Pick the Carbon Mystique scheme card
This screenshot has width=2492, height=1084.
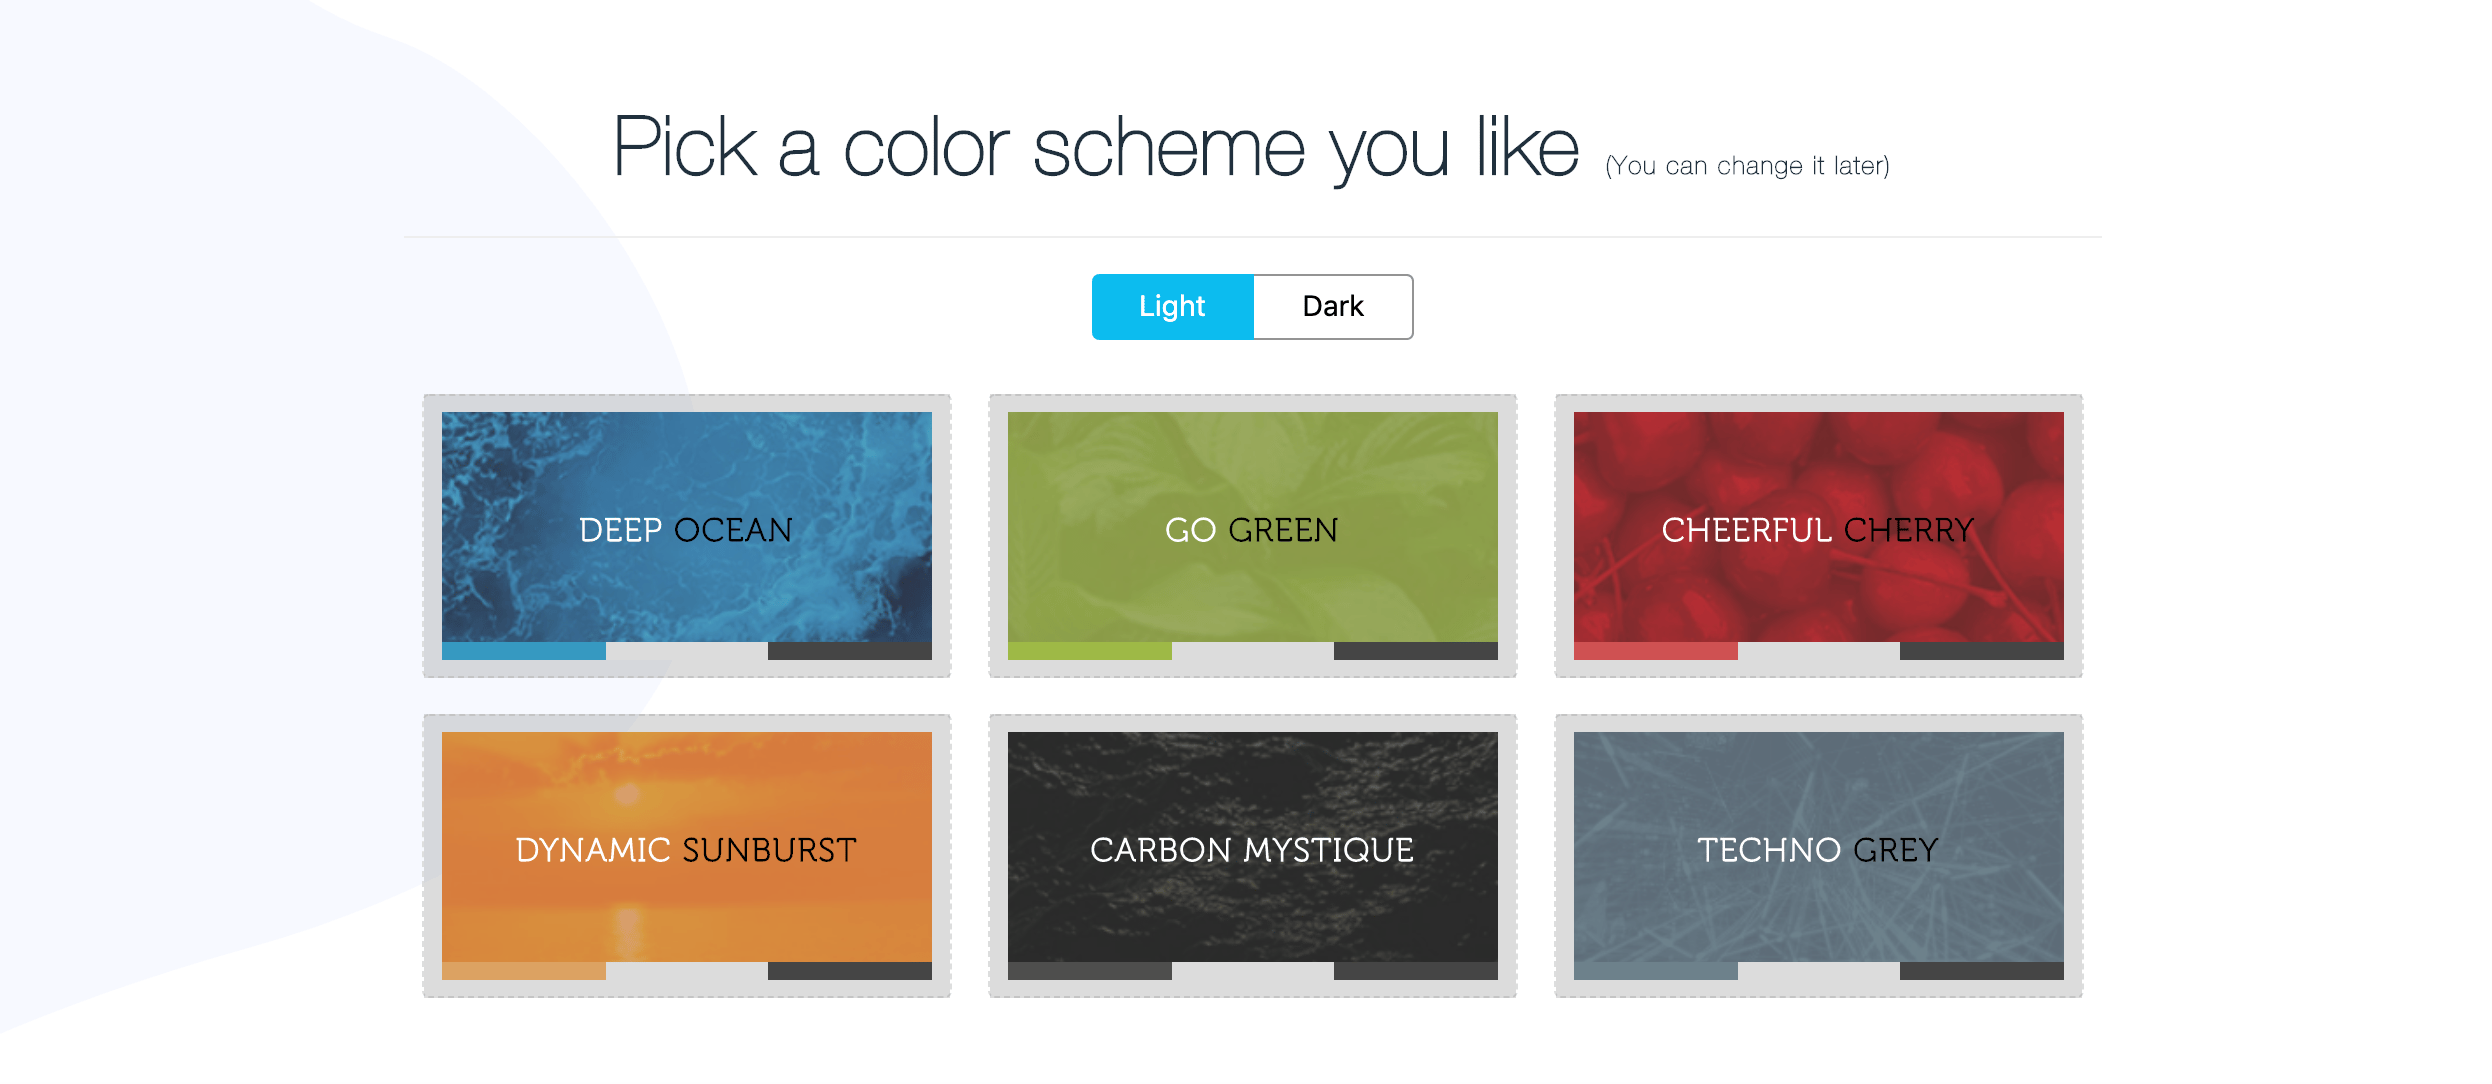(x=1252, y=847)
